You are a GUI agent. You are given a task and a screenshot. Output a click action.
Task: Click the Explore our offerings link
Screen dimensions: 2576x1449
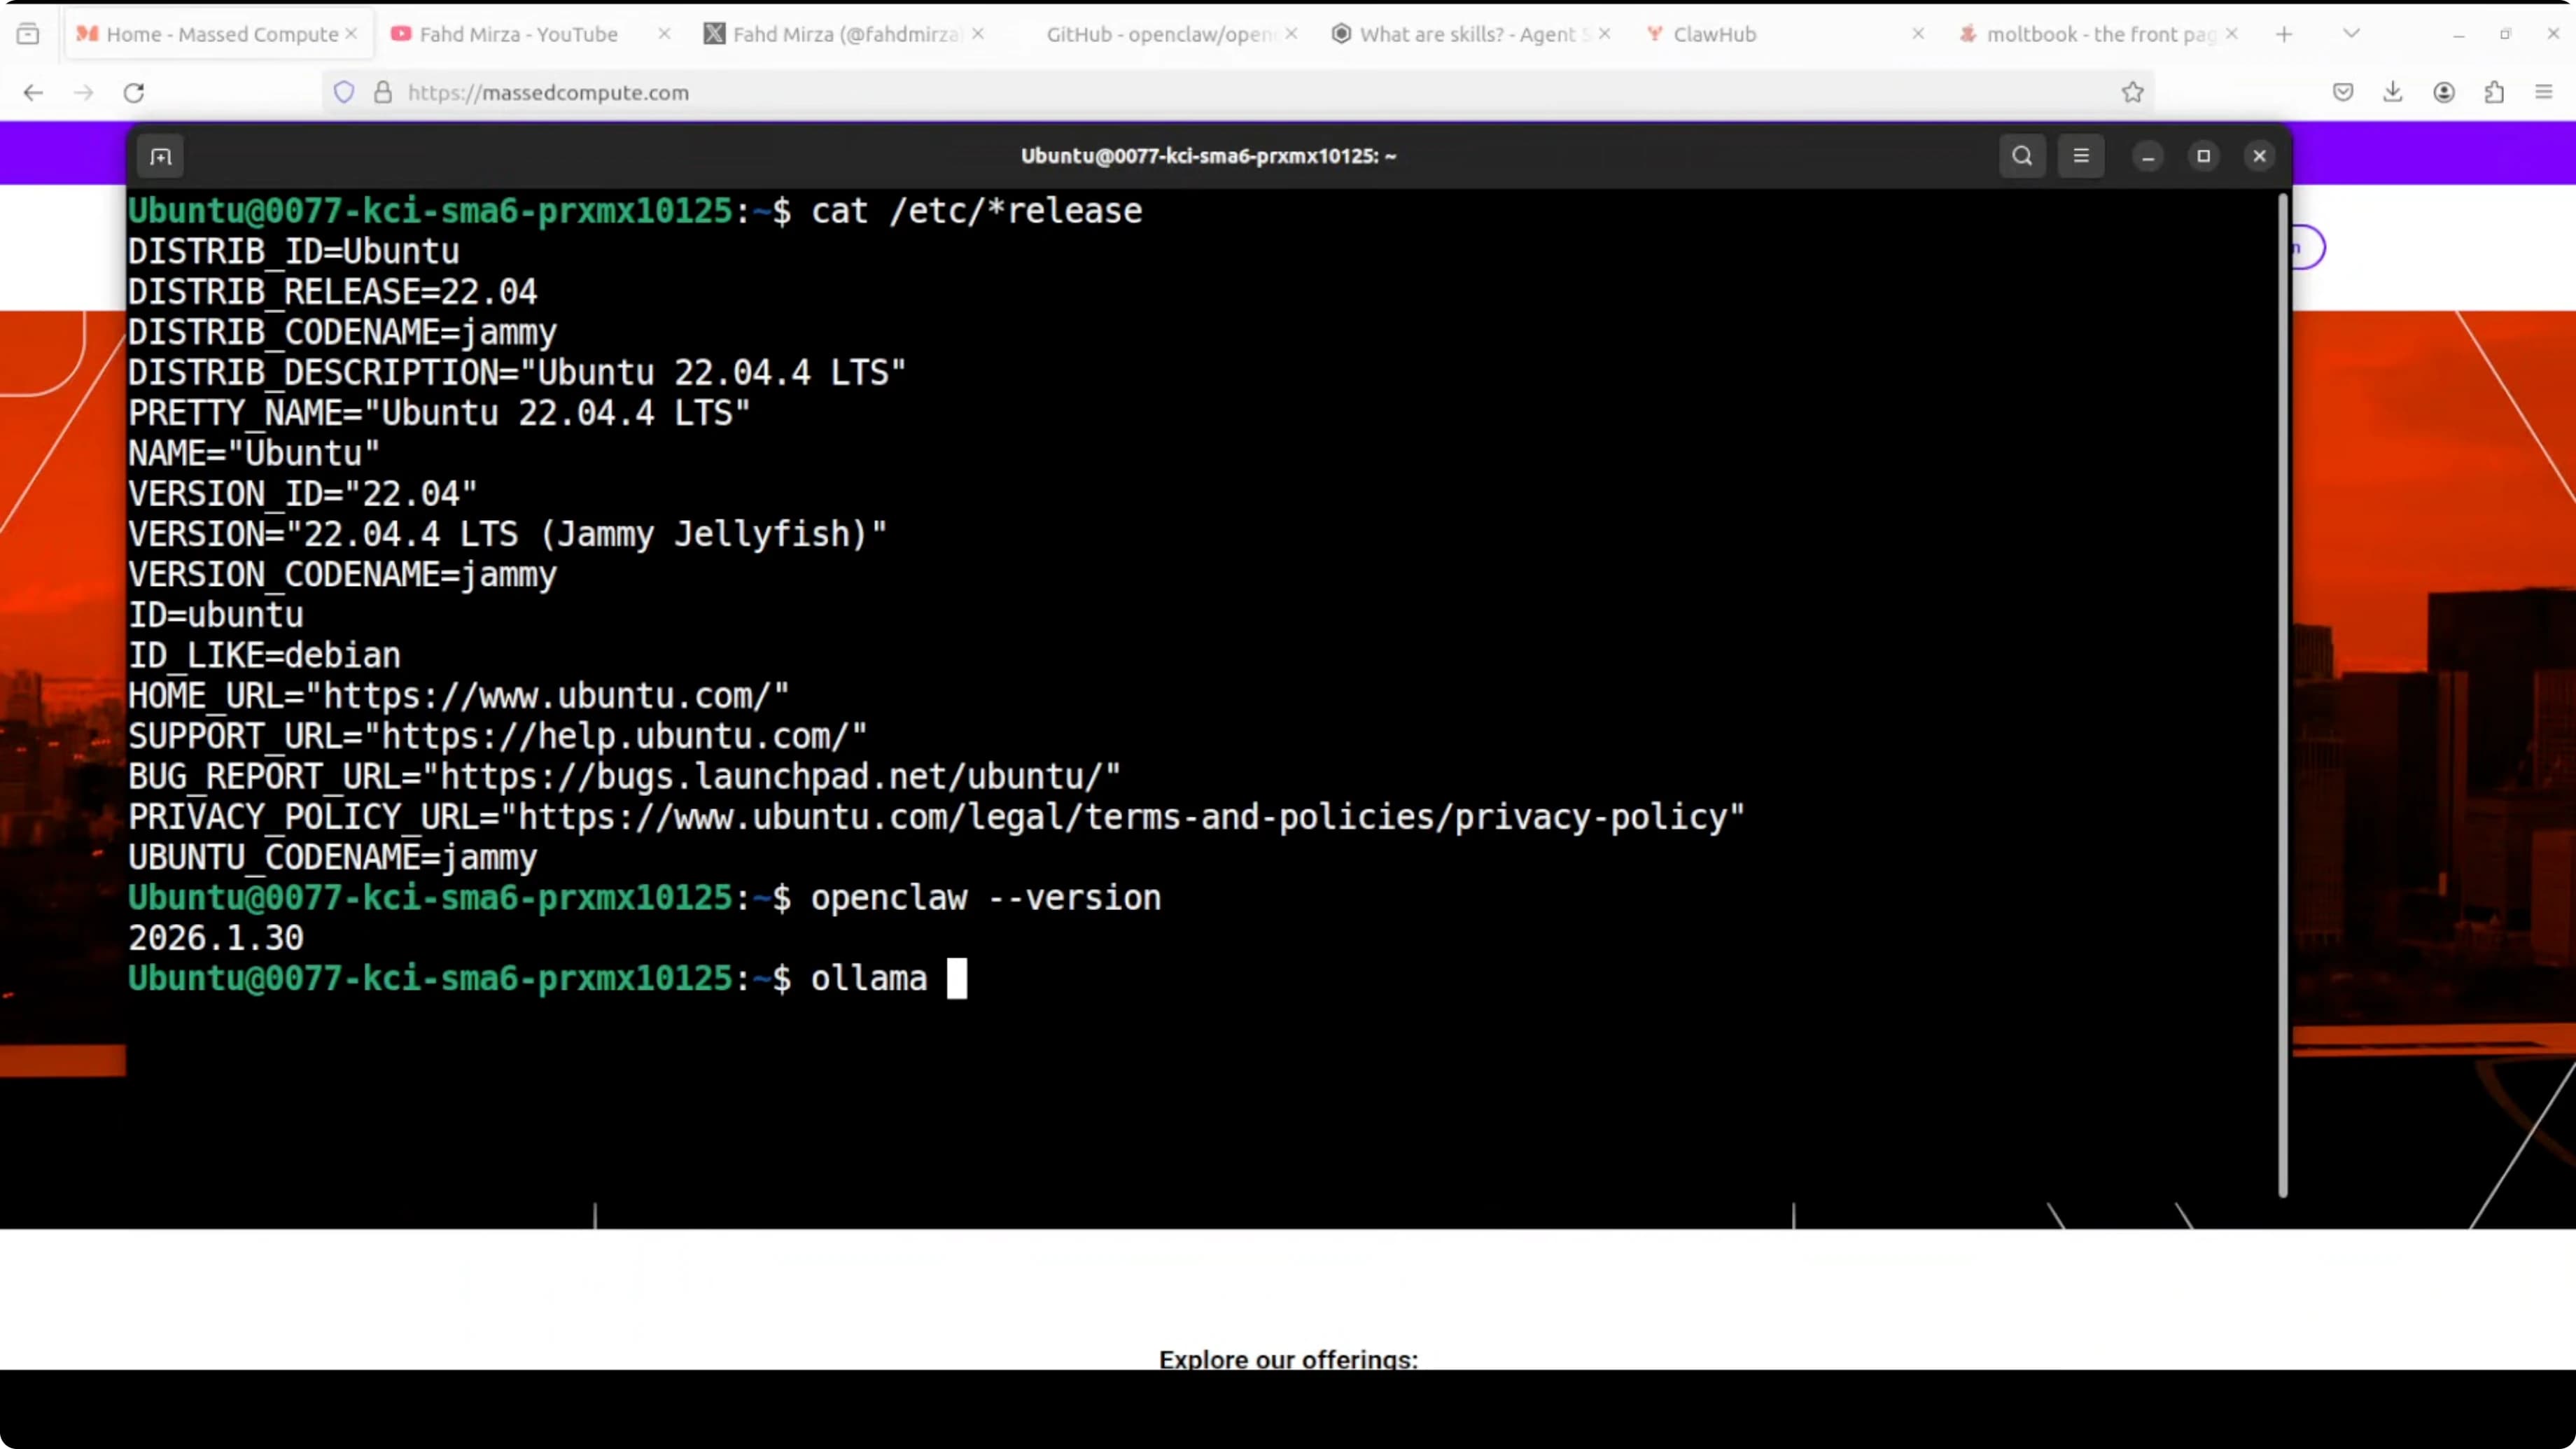click(x=1288, y=1359)
